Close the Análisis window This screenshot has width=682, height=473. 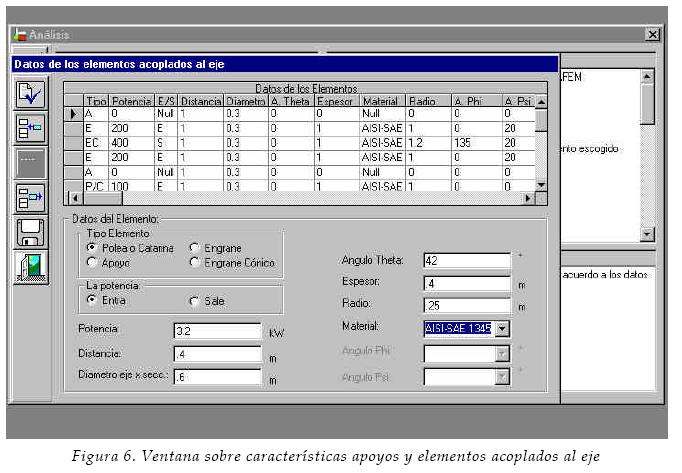pos(652,35)
